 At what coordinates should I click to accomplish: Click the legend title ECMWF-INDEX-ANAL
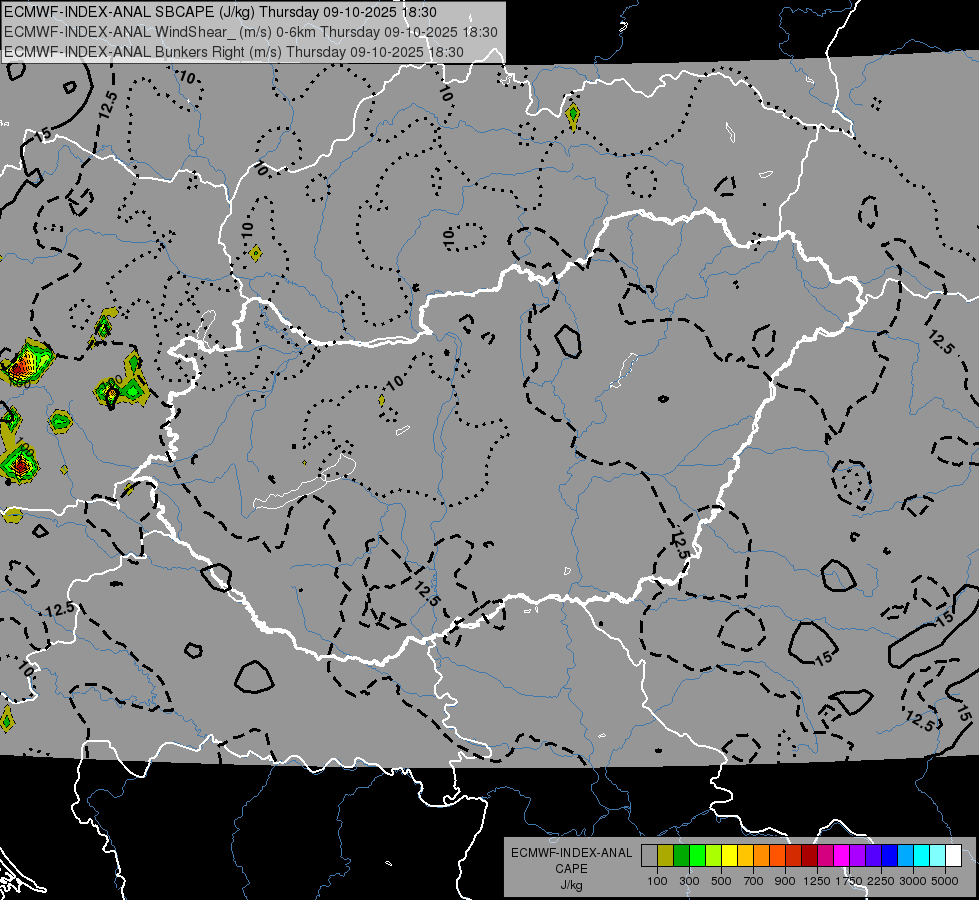click(x=572, y=853)
